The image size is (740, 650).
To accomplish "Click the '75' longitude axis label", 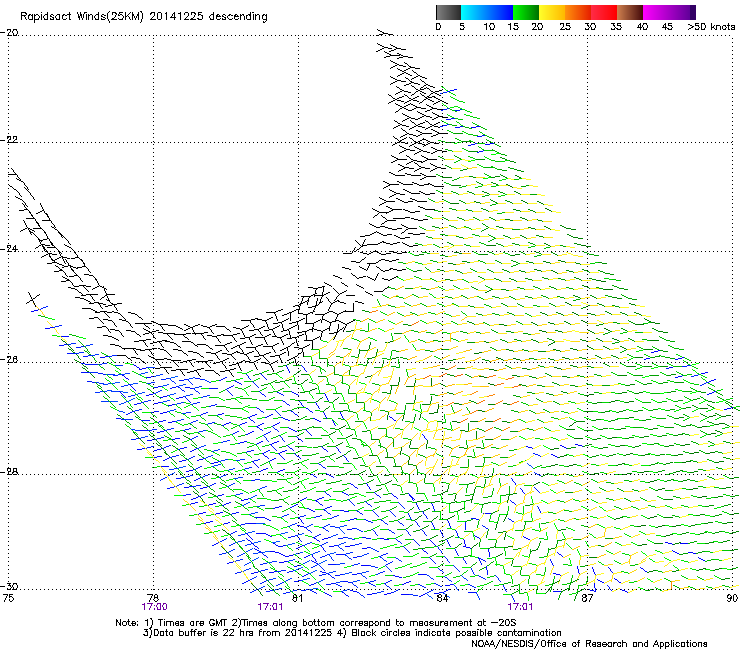I will pos(8,598).
